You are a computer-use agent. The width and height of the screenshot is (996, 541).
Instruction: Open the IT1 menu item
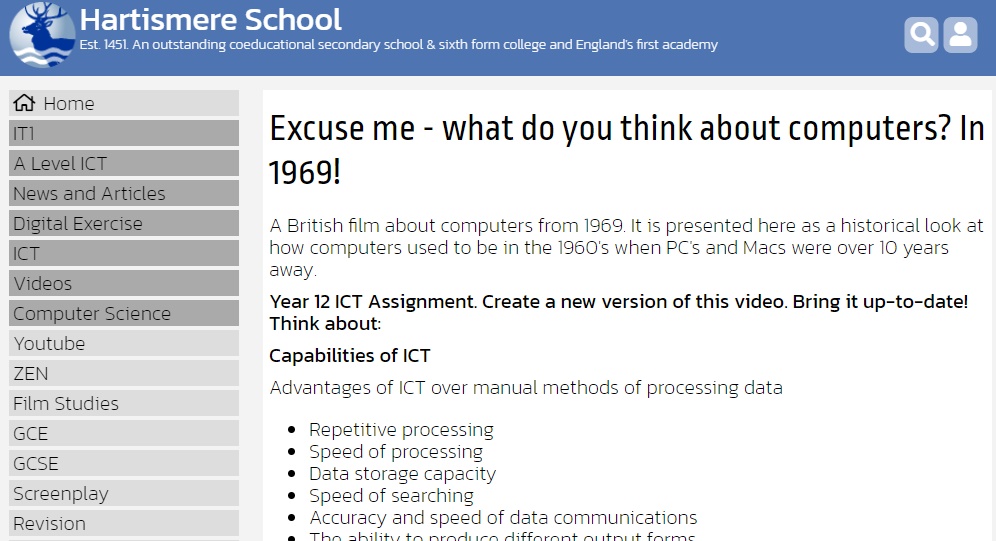pos(124,133)
